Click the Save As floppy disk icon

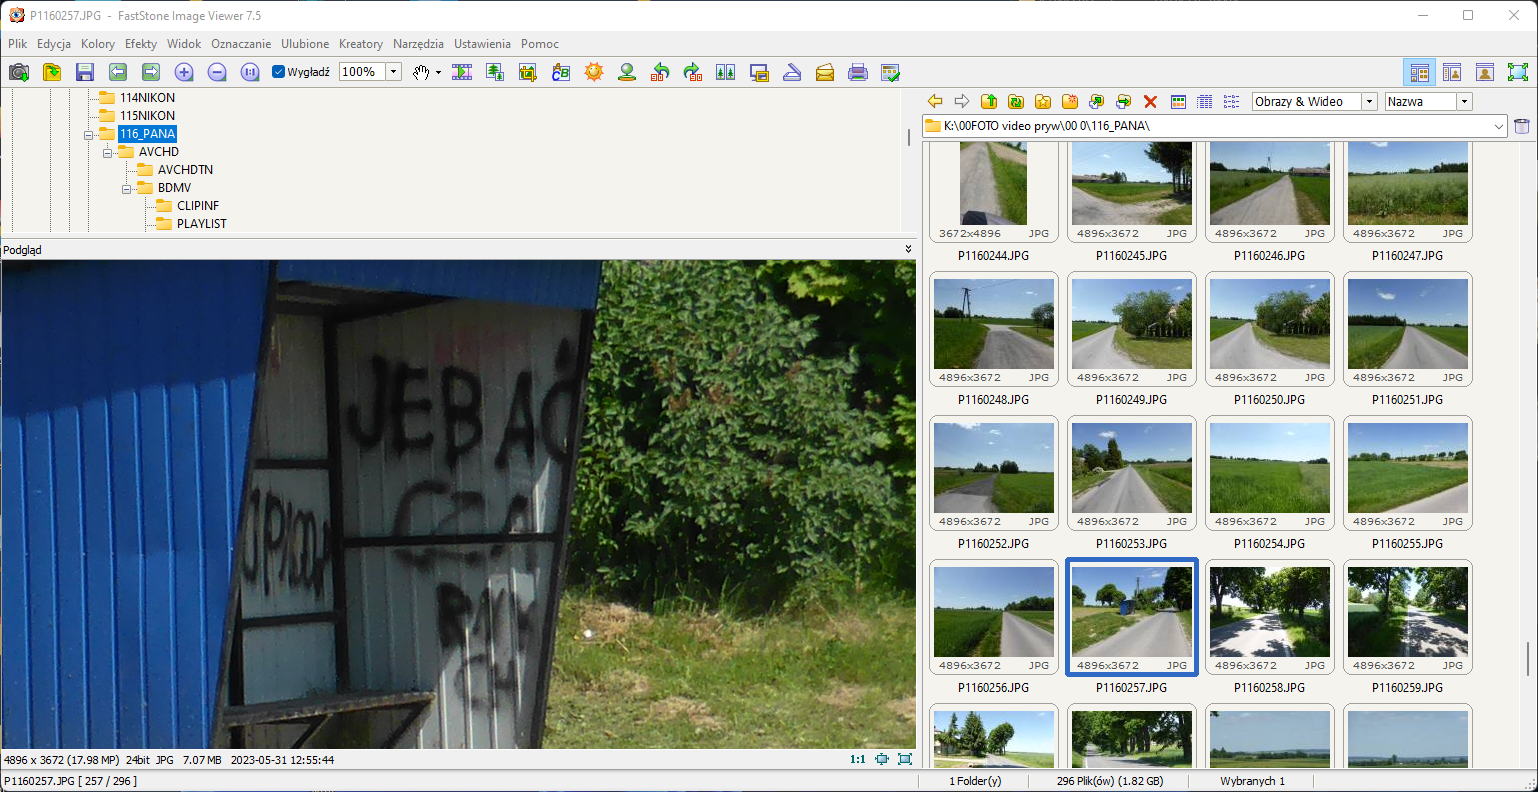pyautogui.click(x=85, y=72)
